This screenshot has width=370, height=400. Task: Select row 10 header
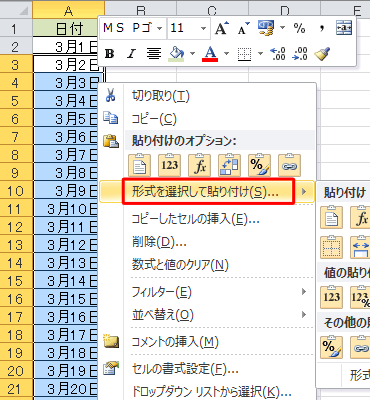pyautogui.click(x=16, y=191)
